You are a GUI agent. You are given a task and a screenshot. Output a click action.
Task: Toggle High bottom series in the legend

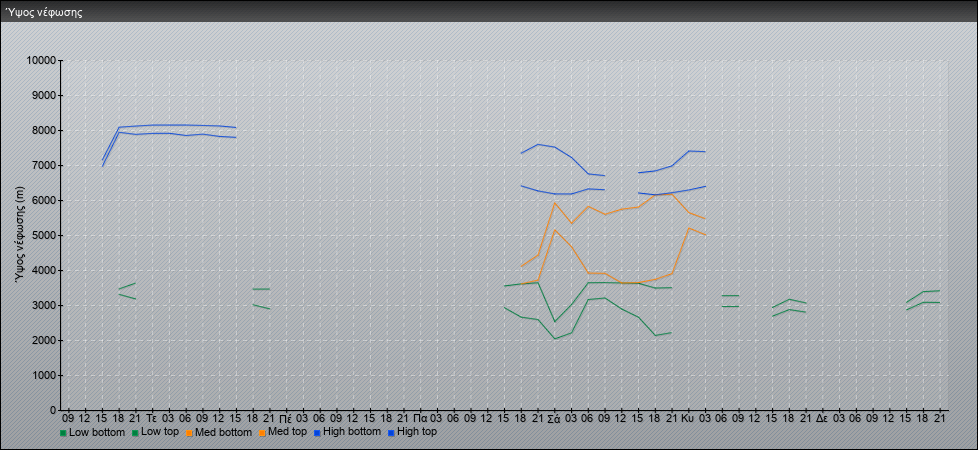347,432
